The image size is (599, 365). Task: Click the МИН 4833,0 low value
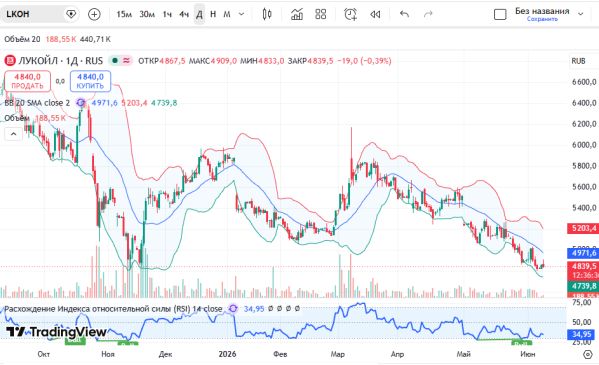coord(262,61)
